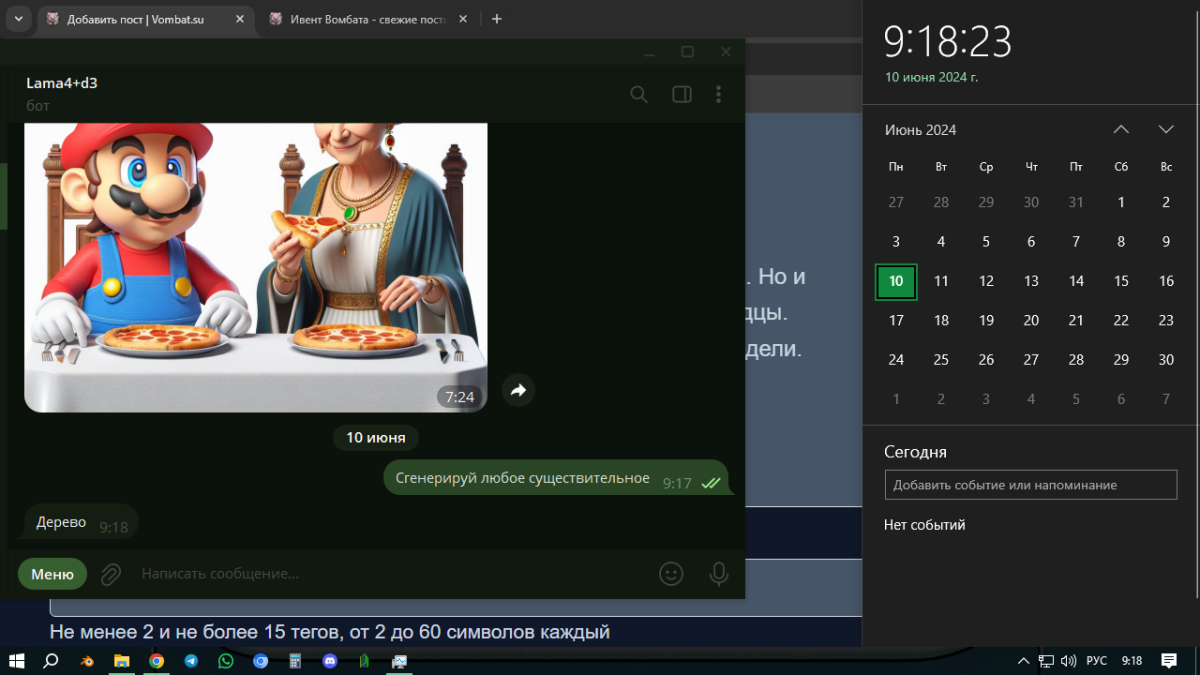Viewport: 1200px width, 675px height.
Task: Open Chromium browser from the taskbar
Action: 260,661
